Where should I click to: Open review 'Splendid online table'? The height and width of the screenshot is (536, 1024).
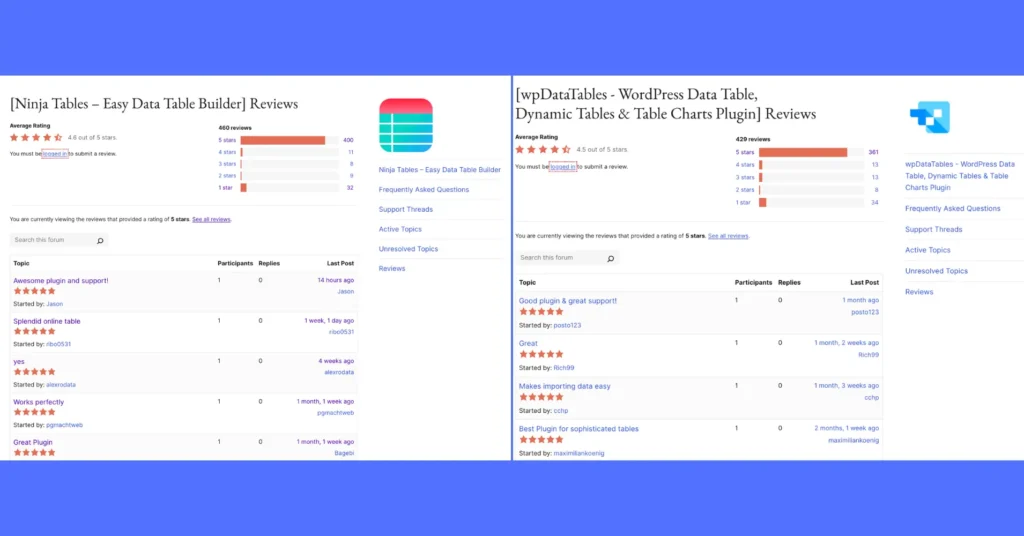click(x=47, y=321)
